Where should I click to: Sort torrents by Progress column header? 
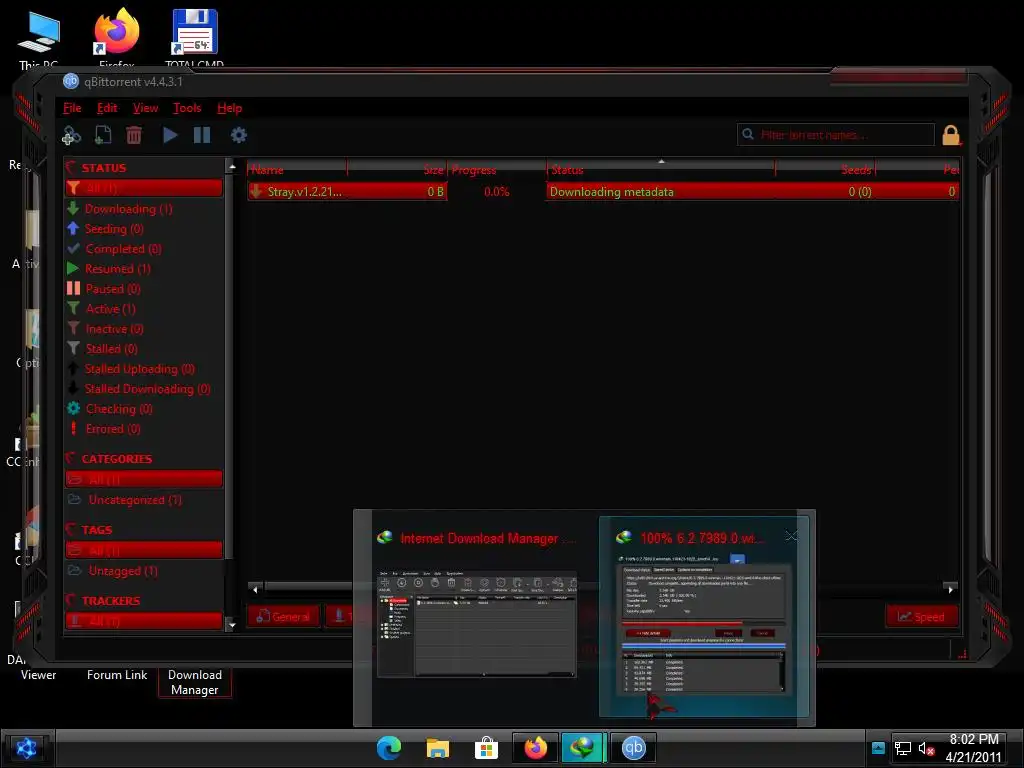click(496, 170)
